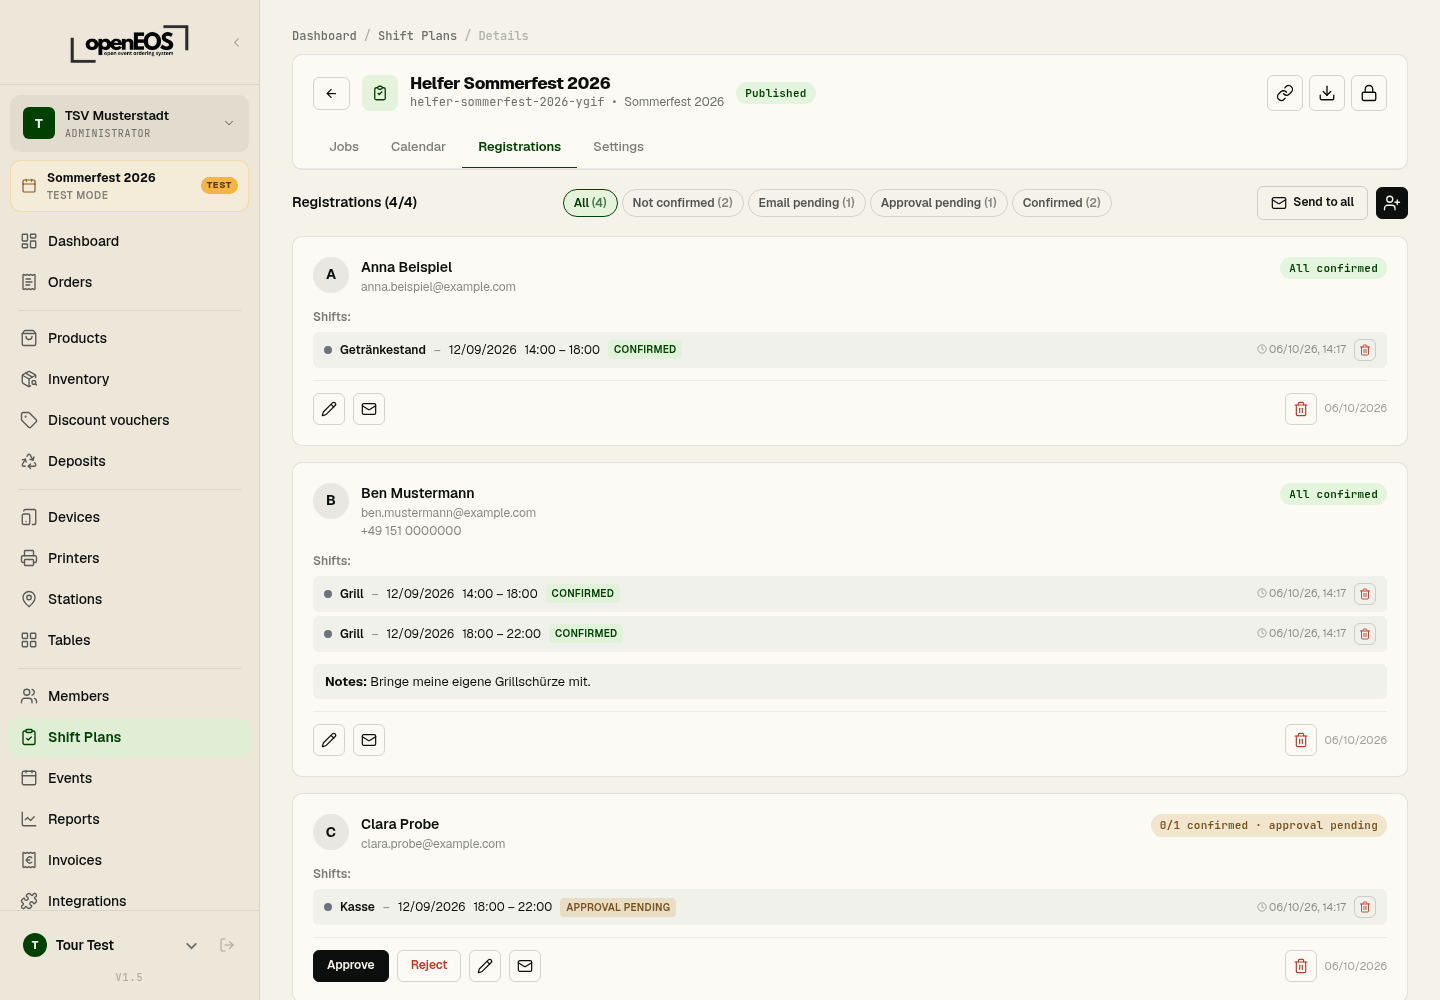Screen dimensions: 1440x1000
Task: Open Shift Plans breadcrumb link
Action: 417,36
